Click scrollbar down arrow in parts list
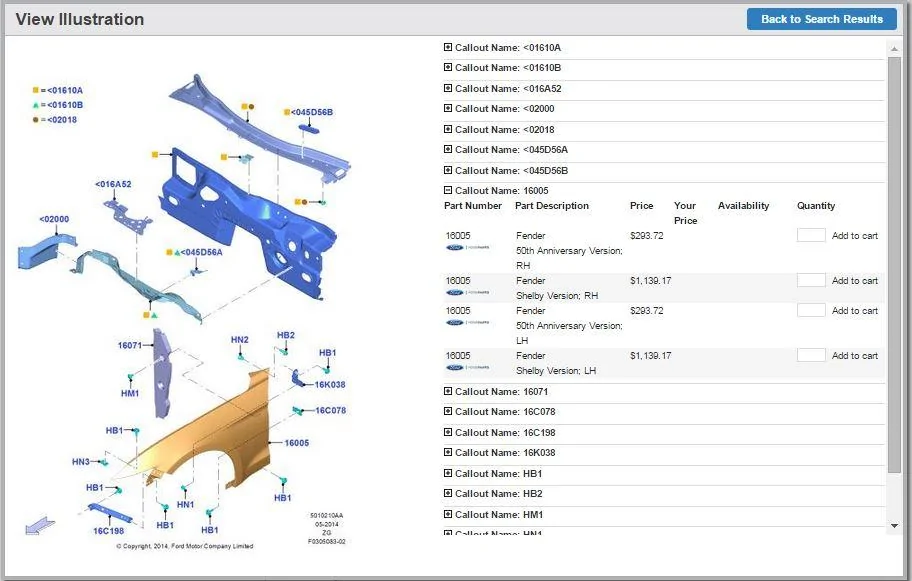The width and height of the screenshot is (912, 581). click(895, 526)
